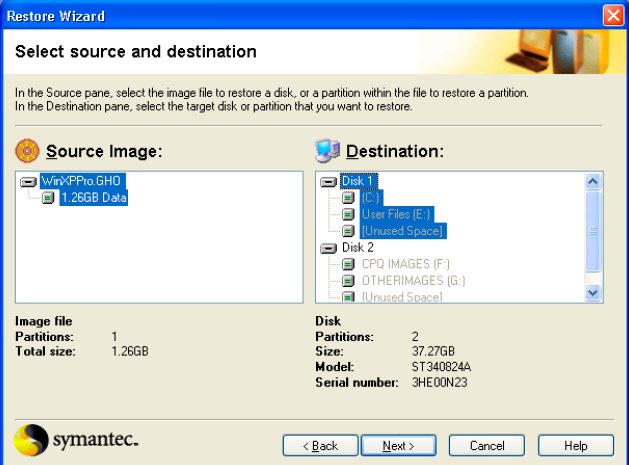This screenshot has height=465, width=629.
Task: Cancel the Restore Wizard
Action: point(487,445)
